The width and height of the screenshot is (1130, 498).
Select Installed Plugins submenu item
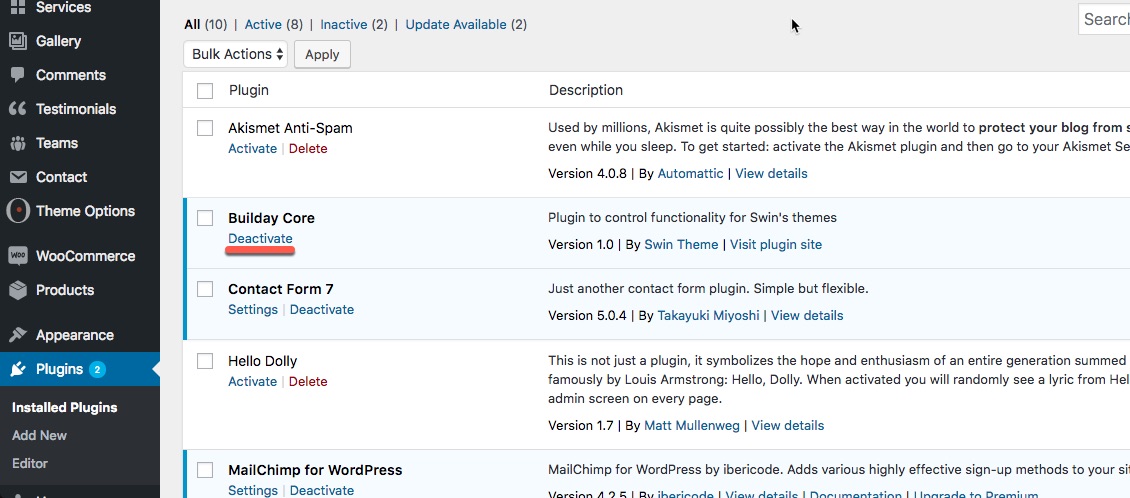pyautogui.click(x=65, y=407)
